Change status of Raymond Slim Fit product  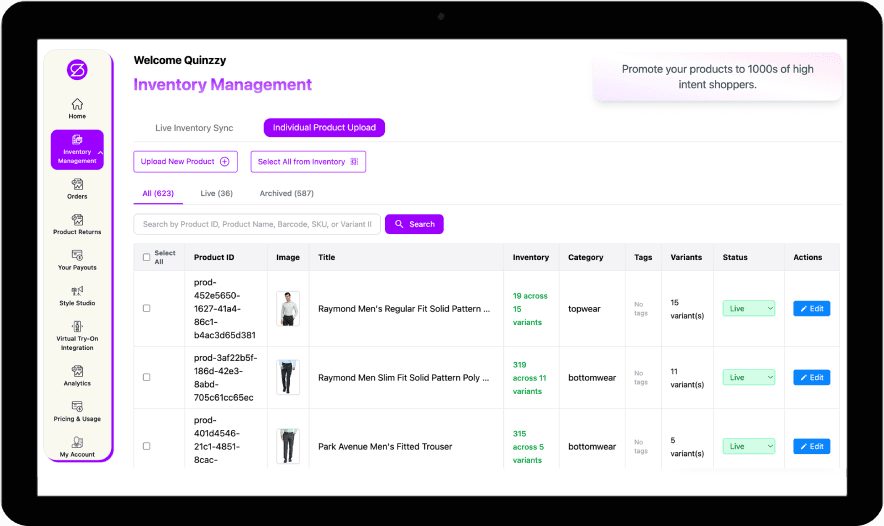[x=749, y=377]
